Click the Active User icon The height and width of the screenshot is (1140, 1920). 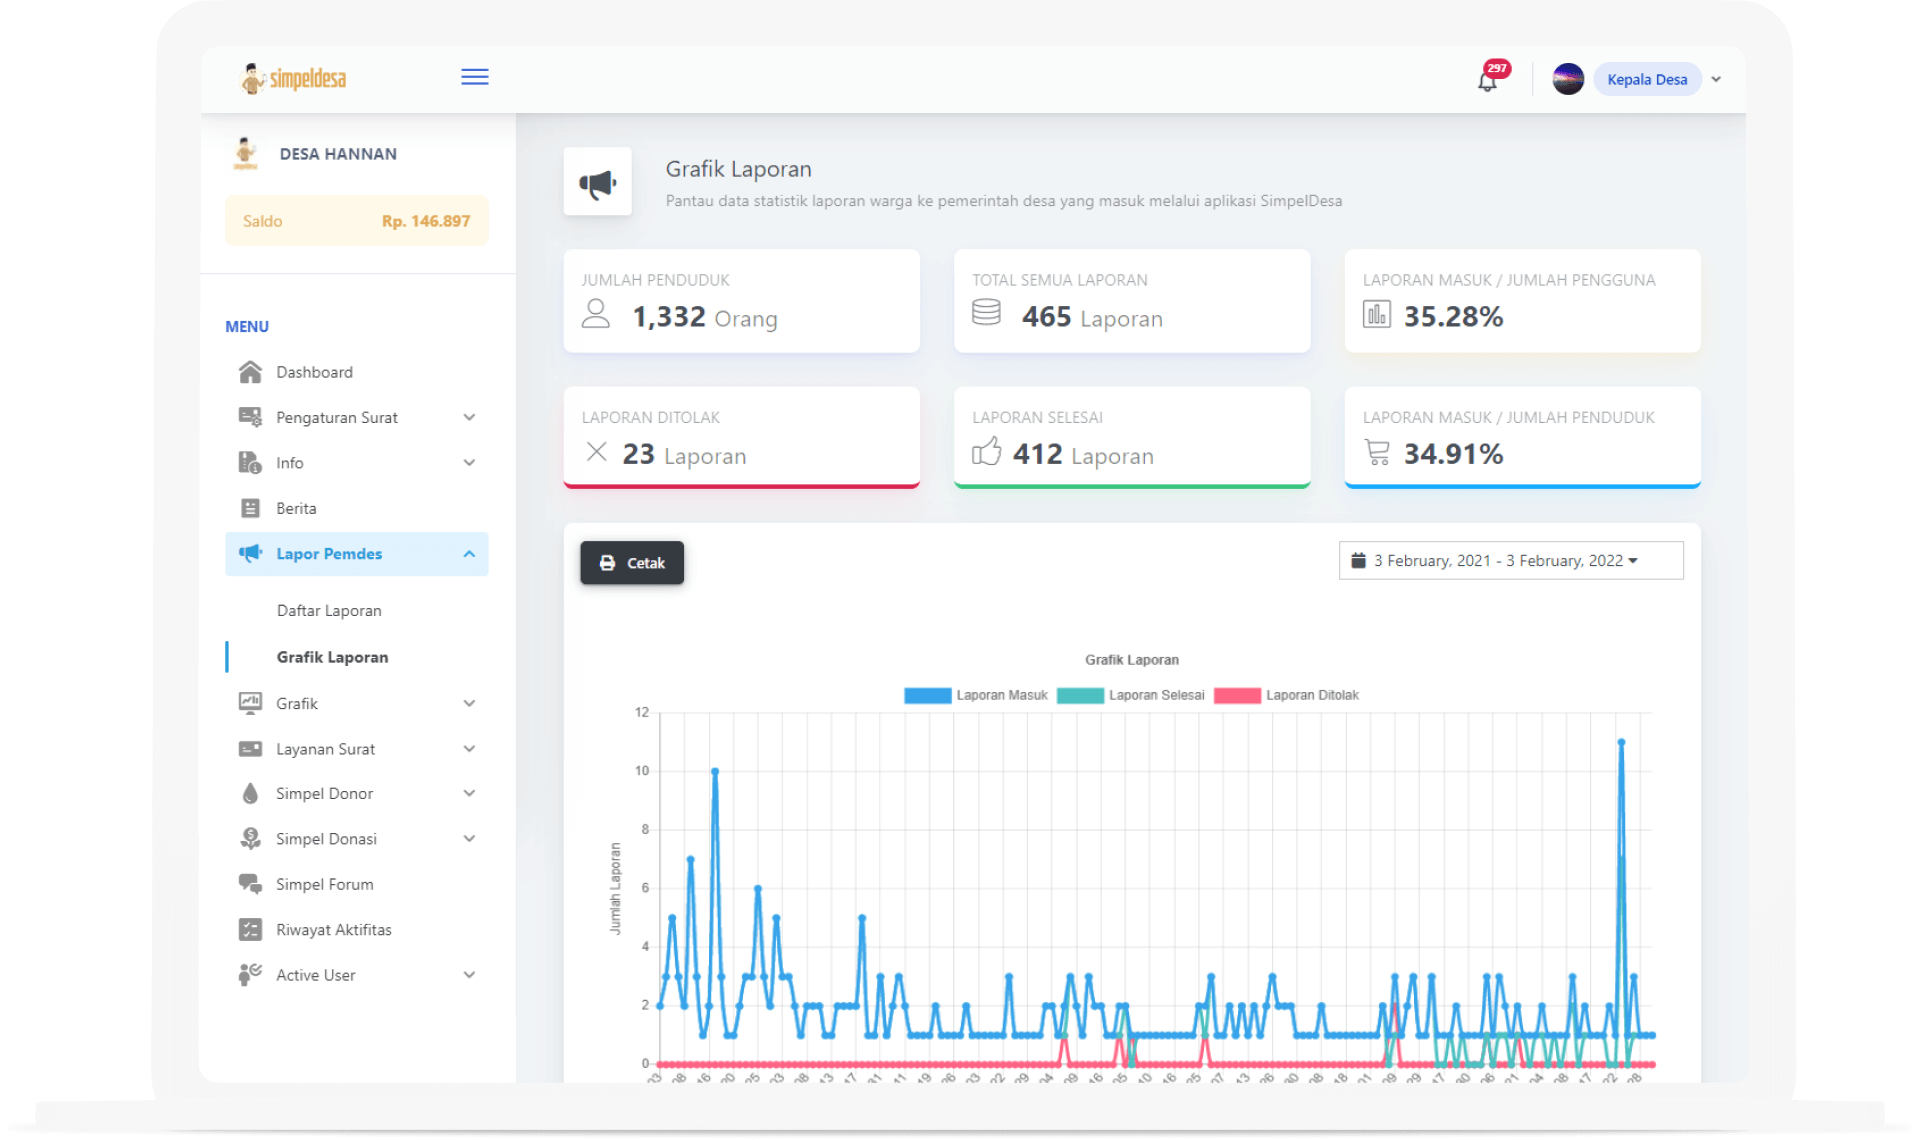tap(250, 975)
